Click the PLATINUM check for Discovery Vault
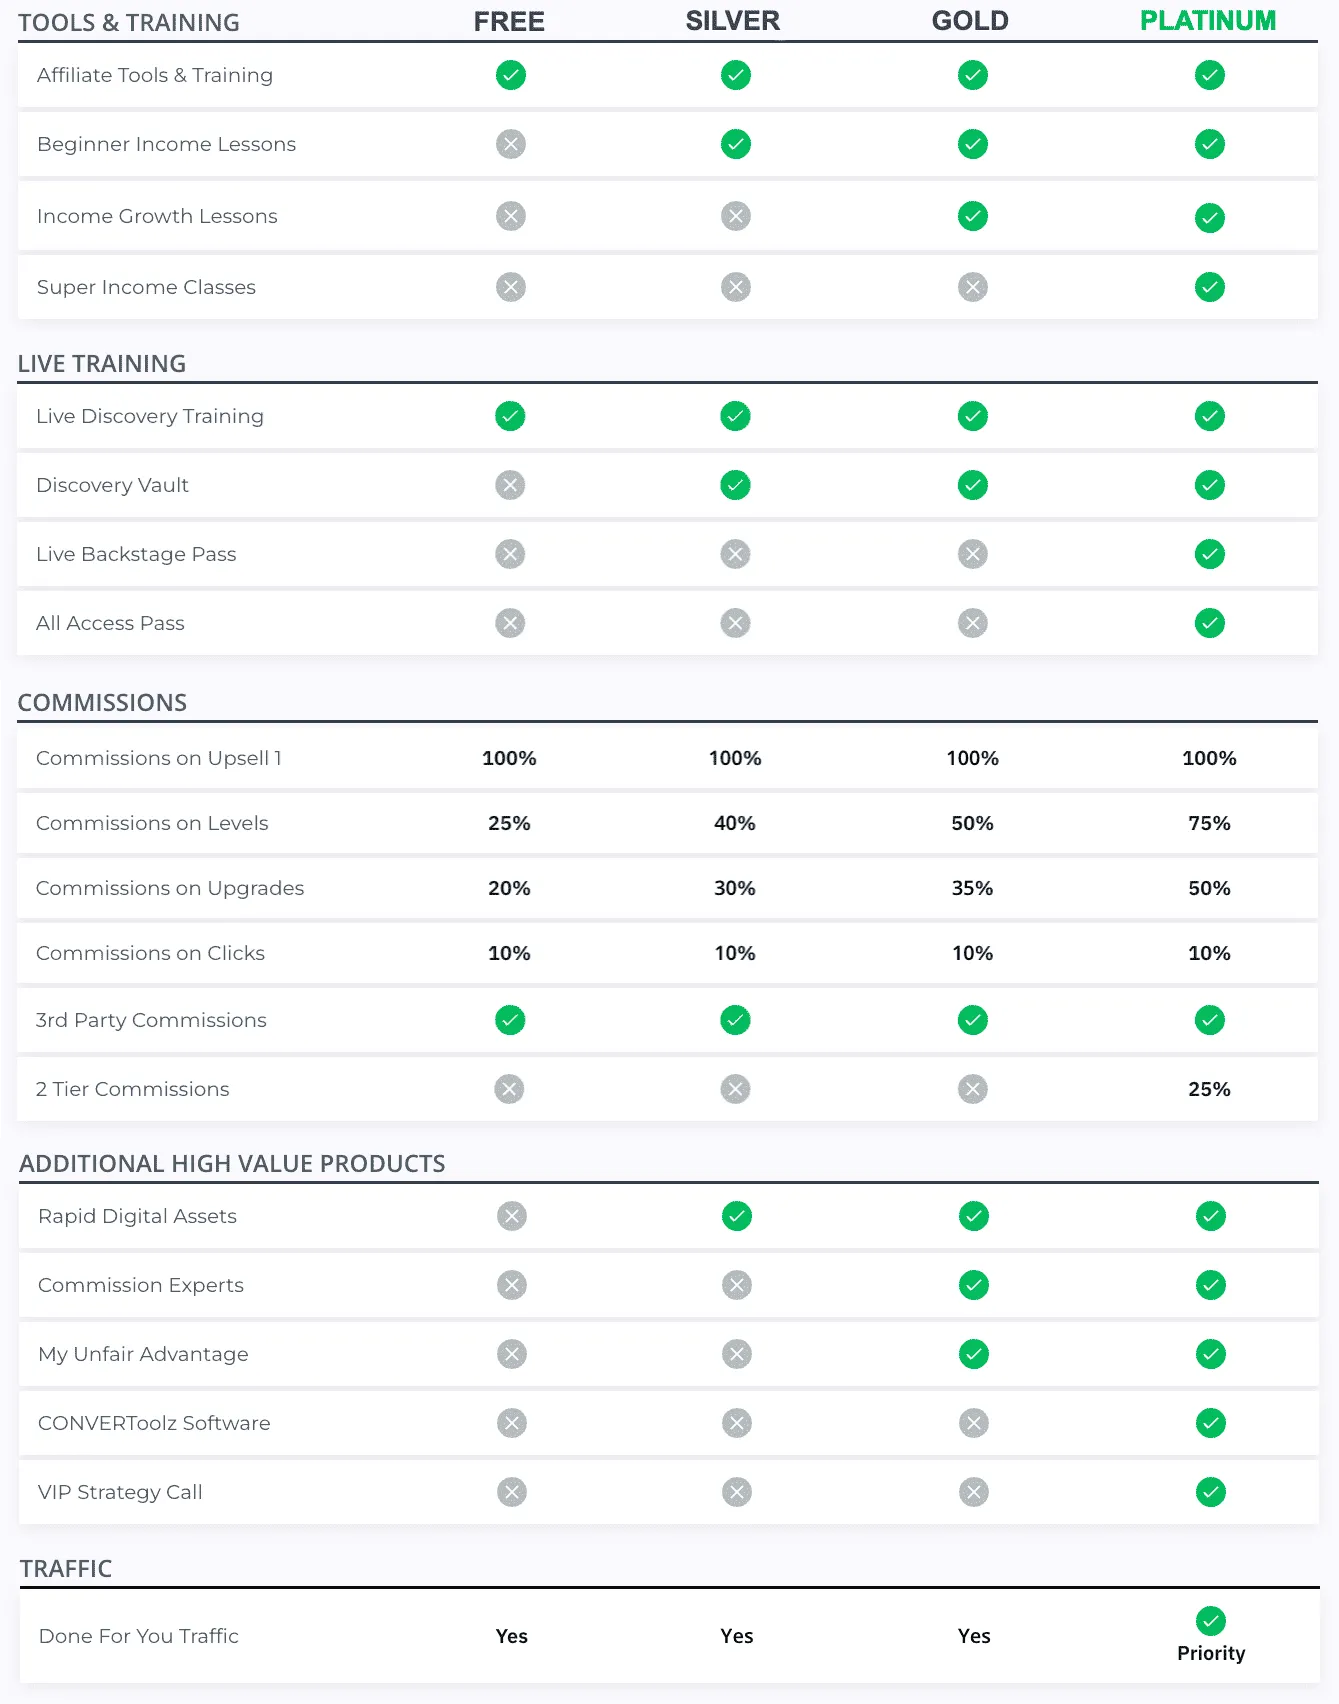Screen dimensions: 1339x1704 coord(1210,485)
